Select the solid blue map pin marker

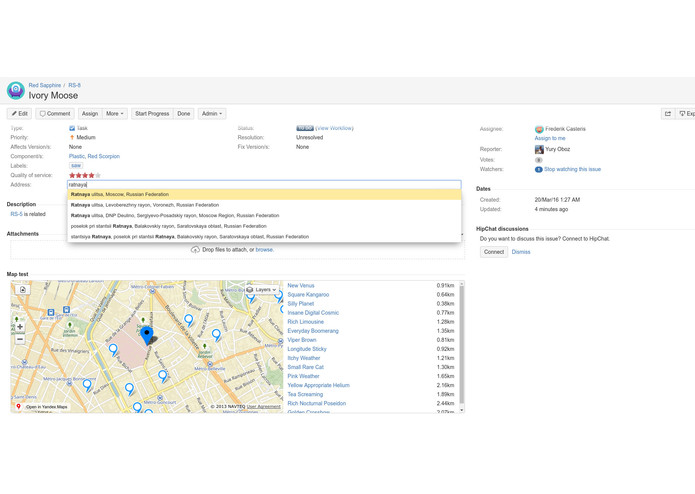coord(147,336)
